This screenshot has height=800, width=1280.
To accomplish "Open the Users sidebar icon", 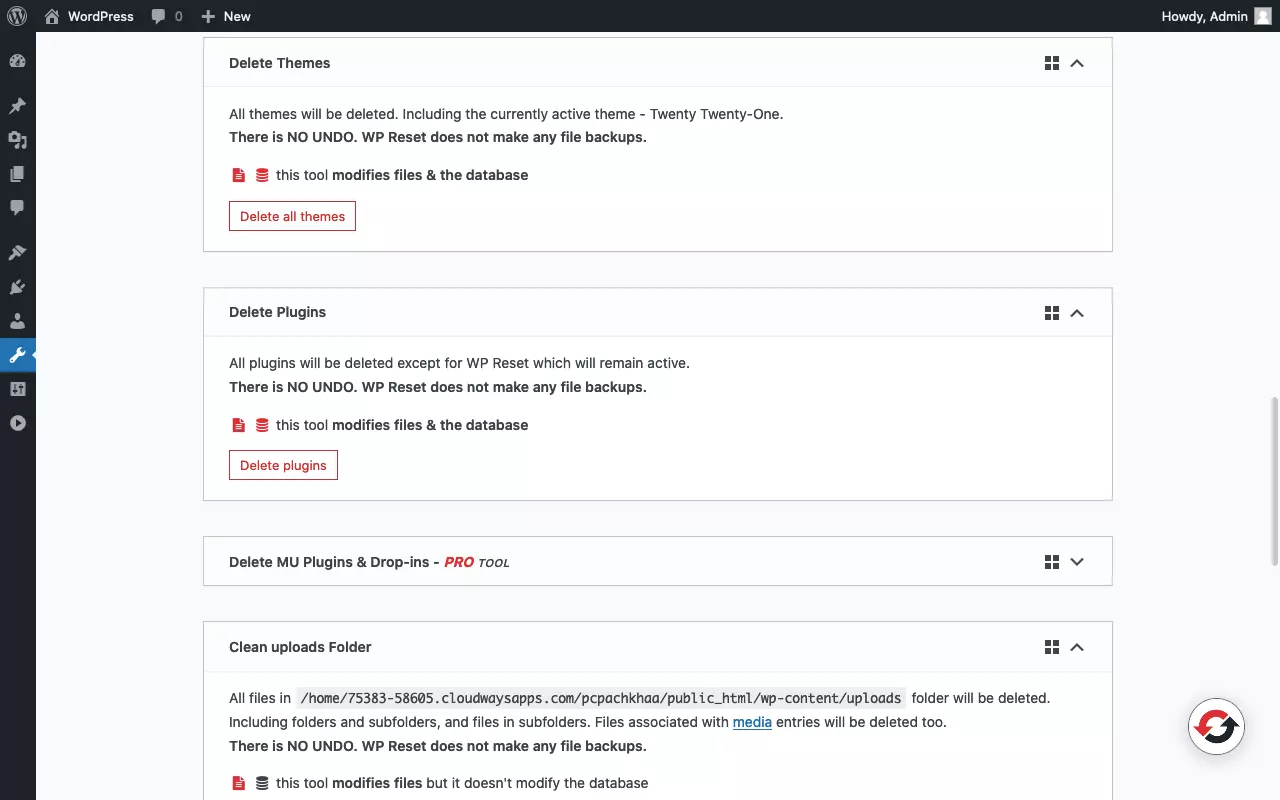I will click(17, 321).
